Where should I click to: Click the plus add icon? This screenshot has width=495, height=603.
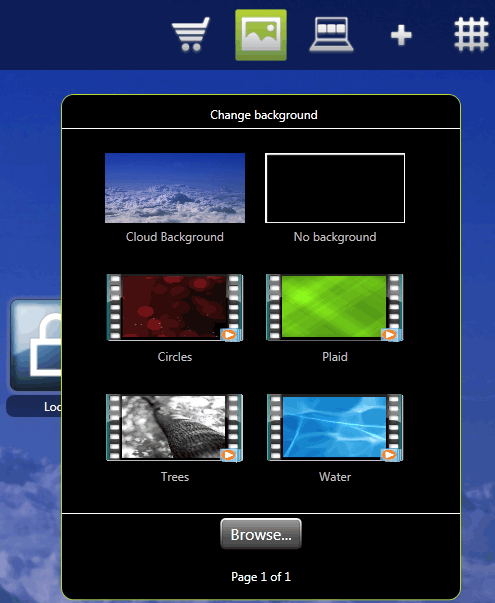coord(401,35)
